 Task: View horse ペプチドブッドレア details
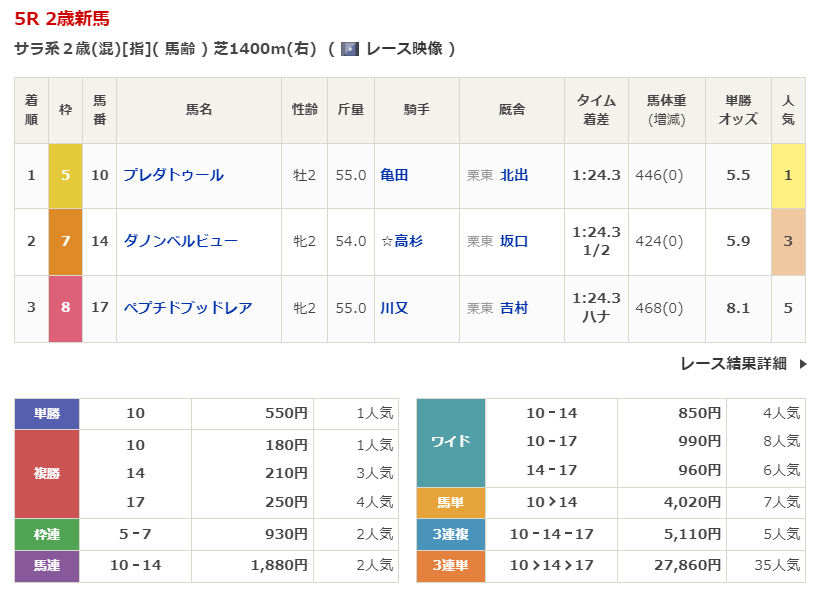(187, 308)
